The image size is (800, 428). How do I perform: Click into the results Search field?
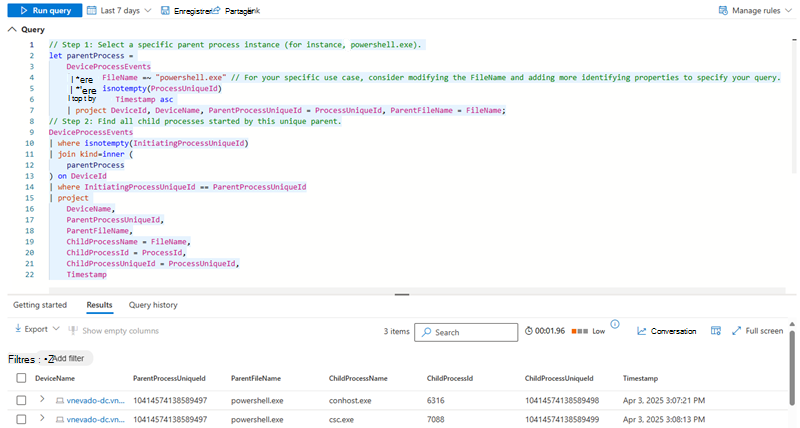pos(466,332)
